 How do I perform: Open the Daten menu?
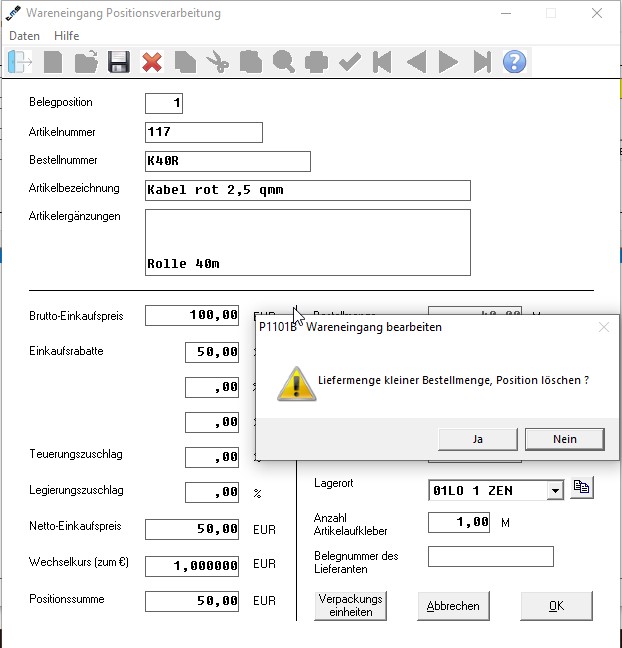pyautogui.click(x=24, y=36)
